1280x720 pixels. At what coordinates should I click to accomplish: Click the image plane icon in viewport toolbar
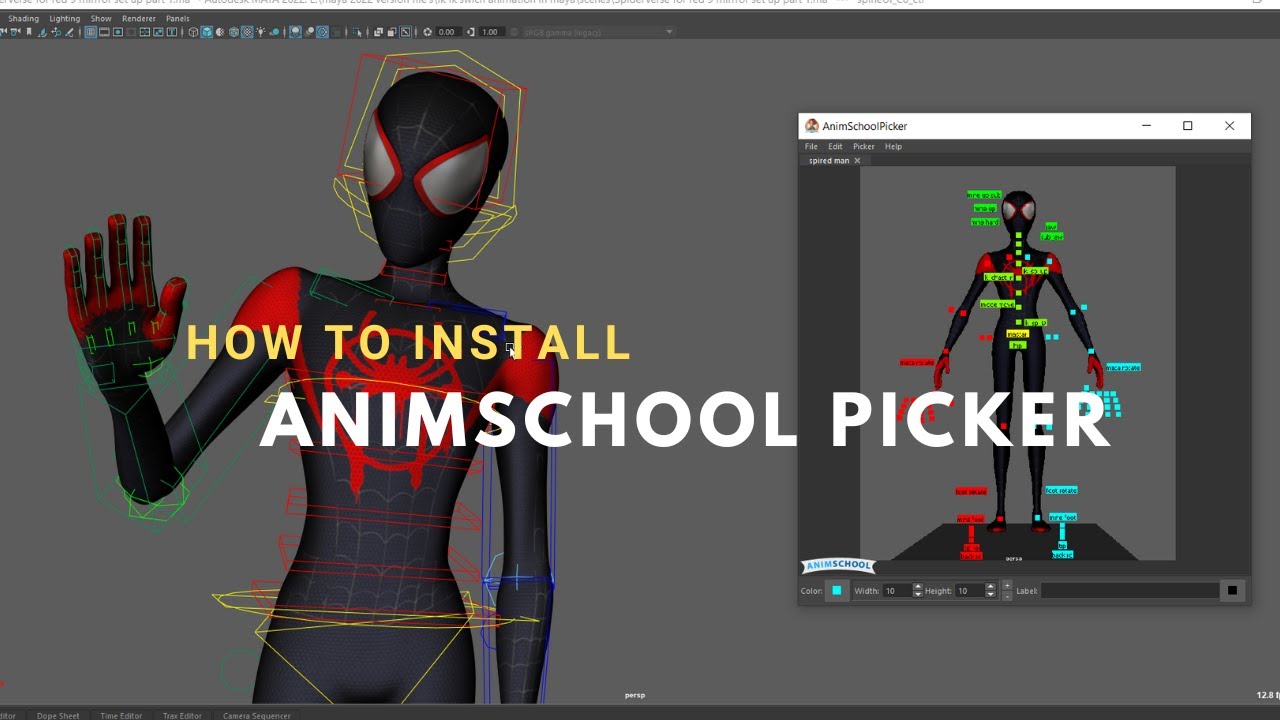point(42,32)
